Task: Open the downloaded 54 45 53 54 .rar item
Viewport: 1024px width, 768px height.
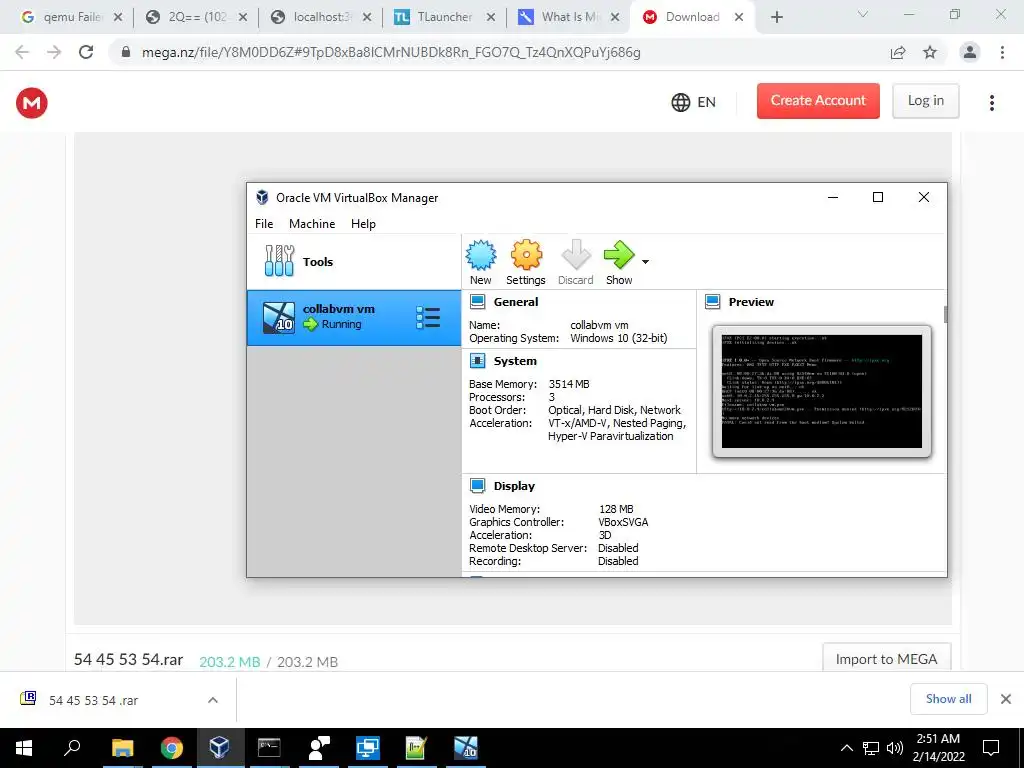Action: click(93, 700)
